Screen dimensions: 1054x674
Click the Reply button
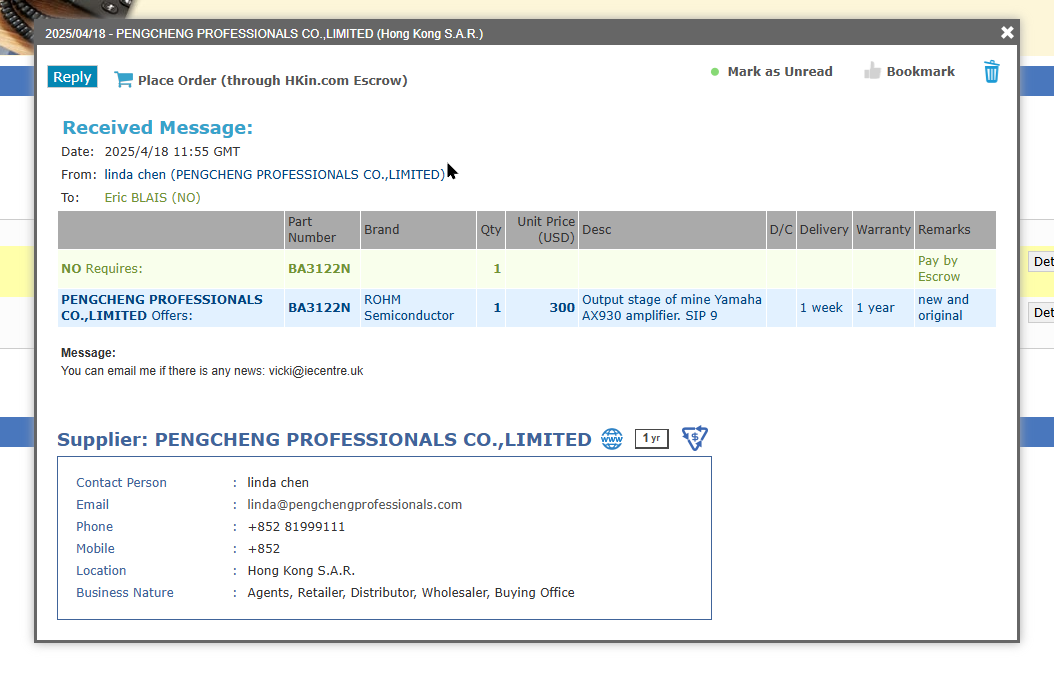click(73, 77)
